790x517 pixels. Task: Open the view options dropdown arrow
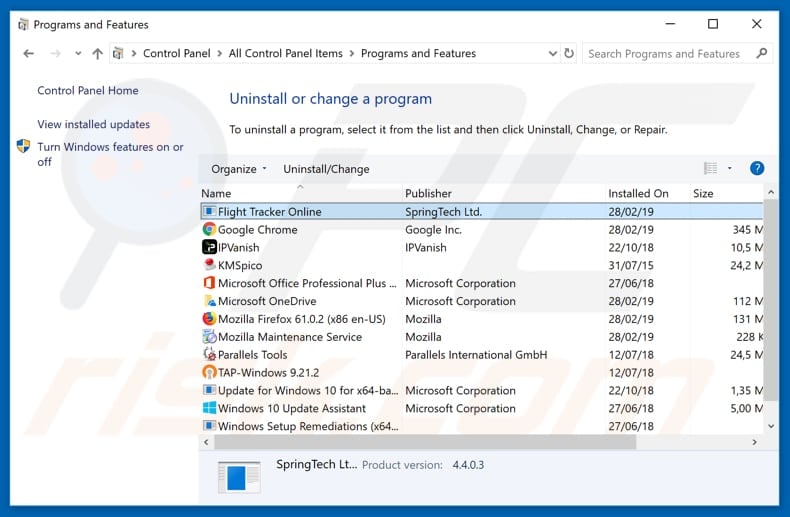coord(730,168)
